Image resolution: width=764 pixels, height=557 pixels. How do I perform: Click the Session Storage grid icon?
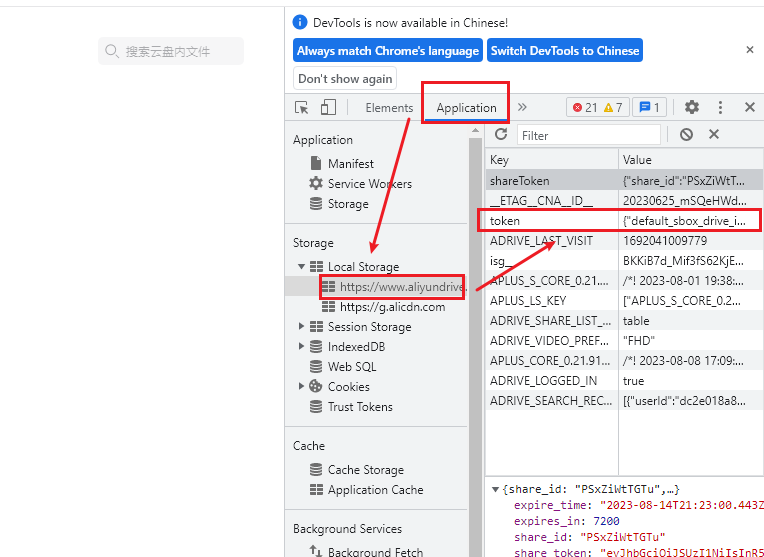tap(316, 327)
